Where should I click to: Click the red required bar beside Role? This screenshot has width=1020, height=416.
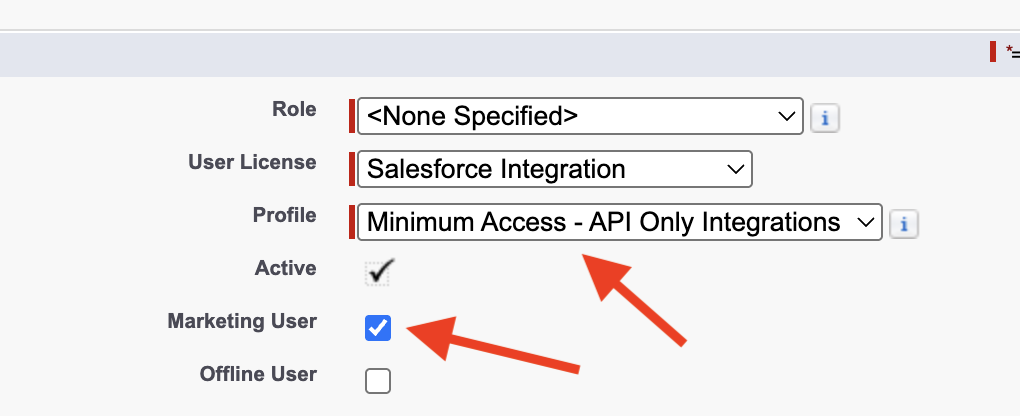352,117
